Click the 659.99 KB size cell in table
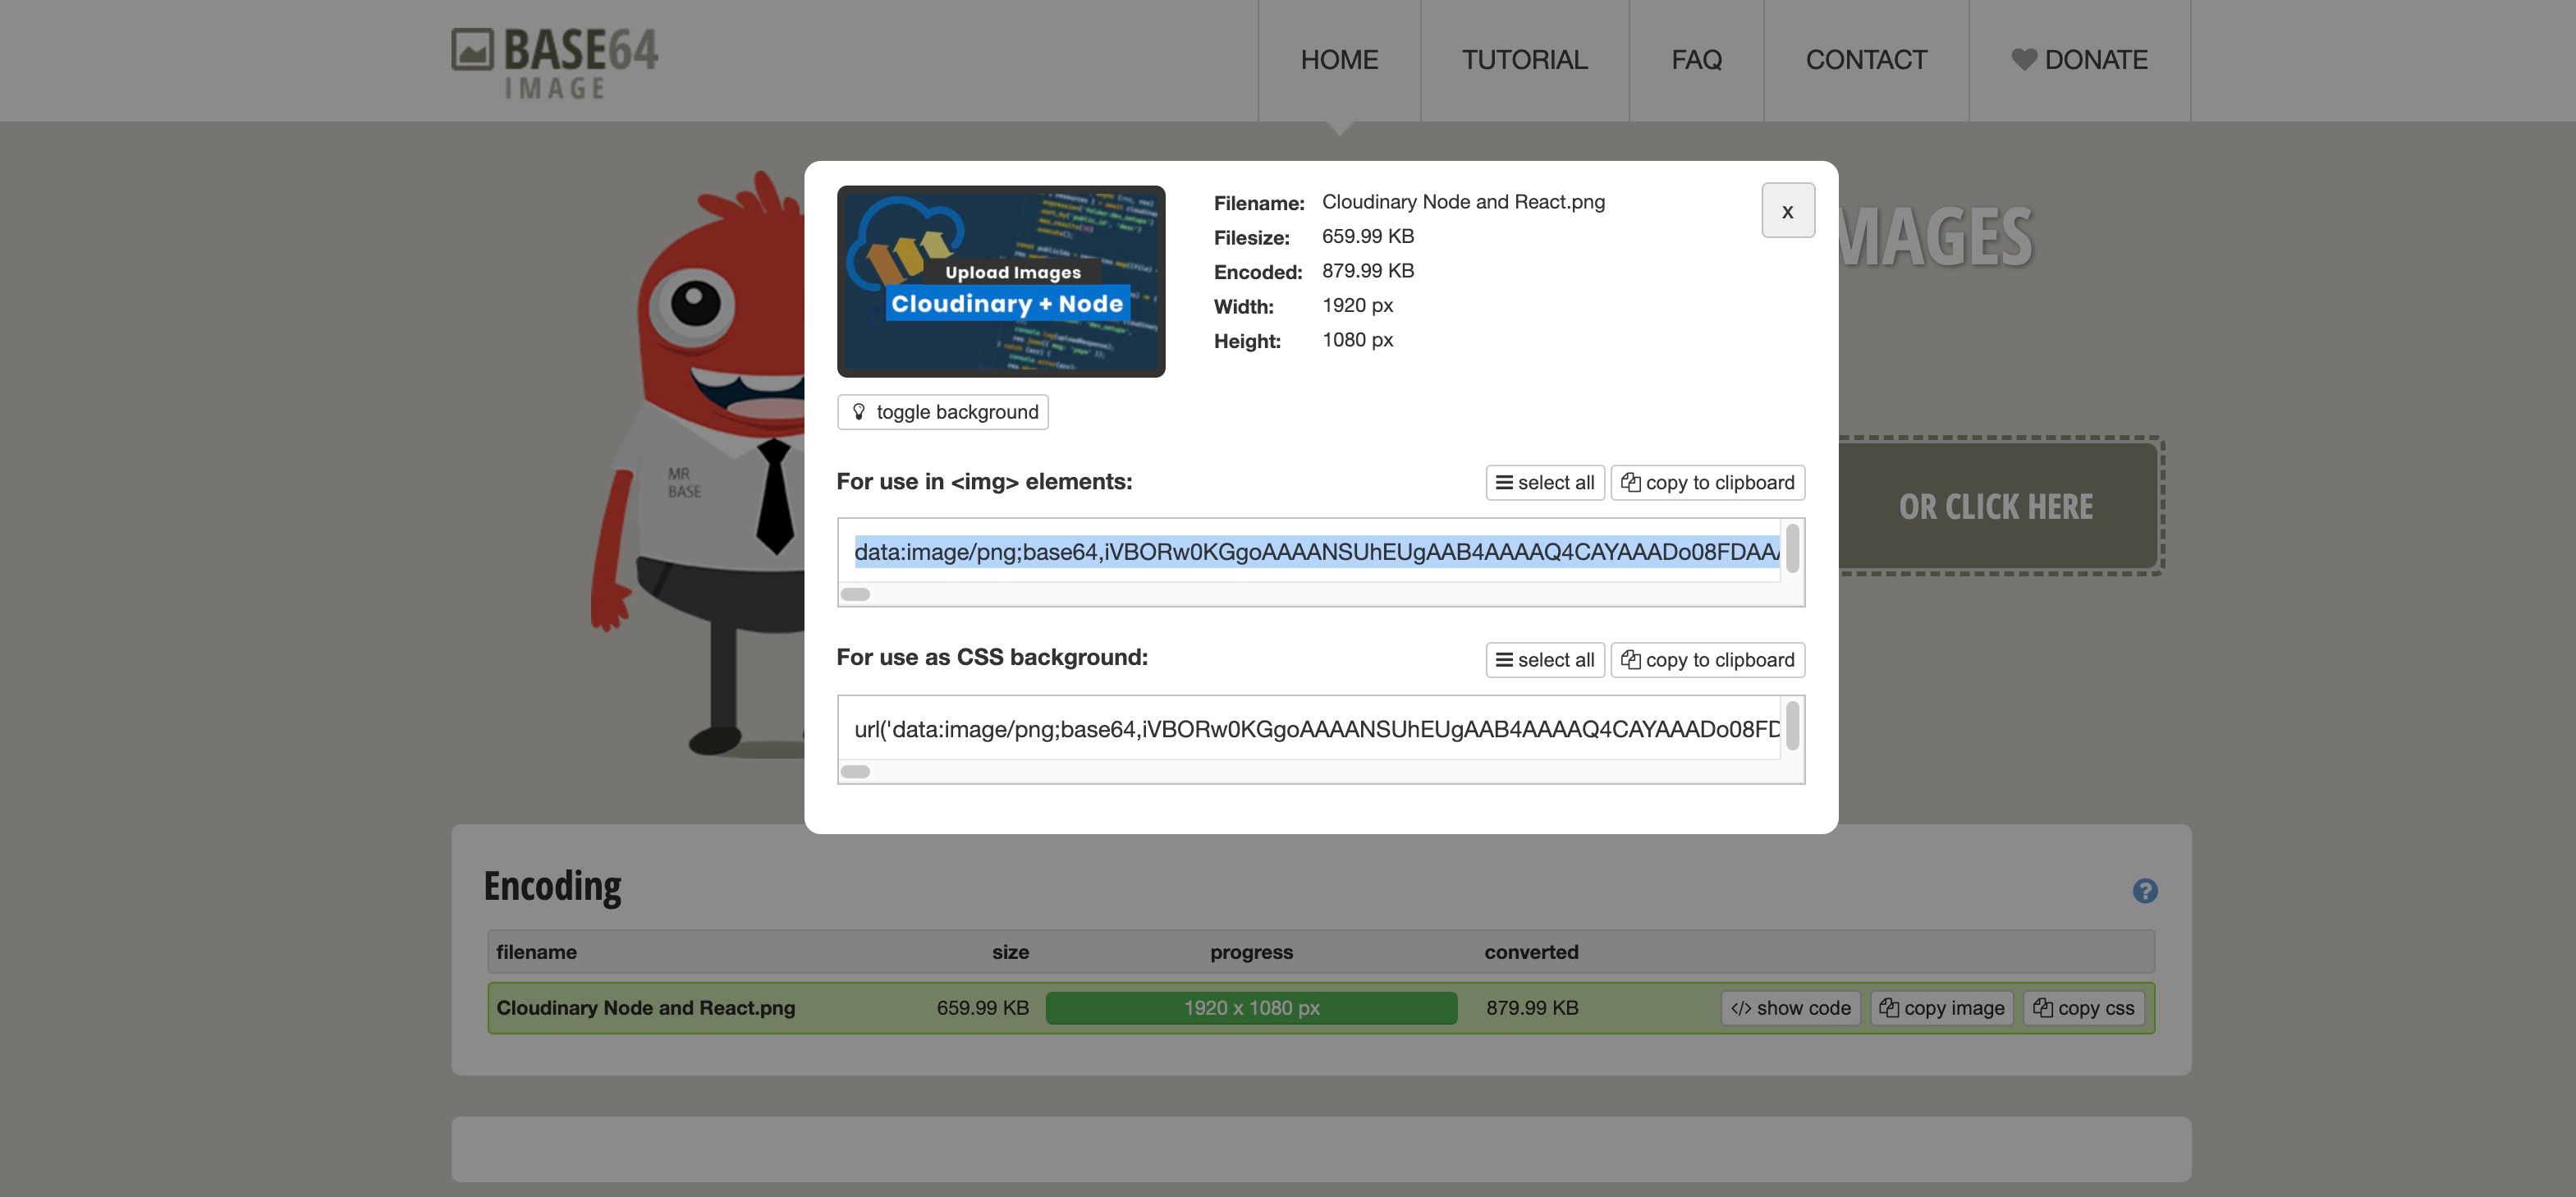Screen dimensions: 2576x1197 coord(982,1008)
